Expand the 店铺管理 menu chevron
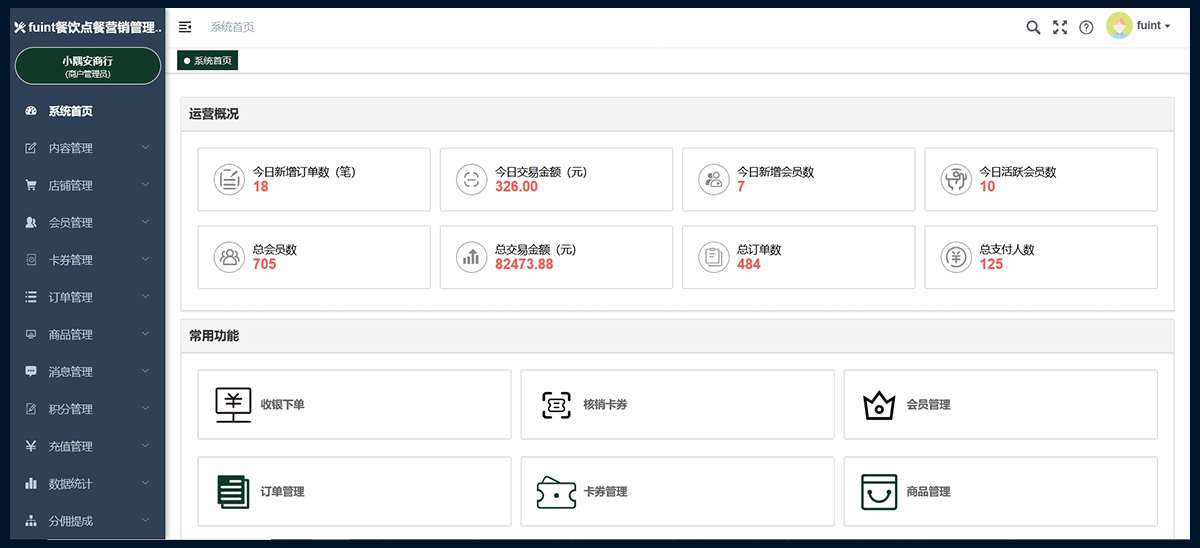The width and height of the screenshot is (1200, 548). pos(146,185)
